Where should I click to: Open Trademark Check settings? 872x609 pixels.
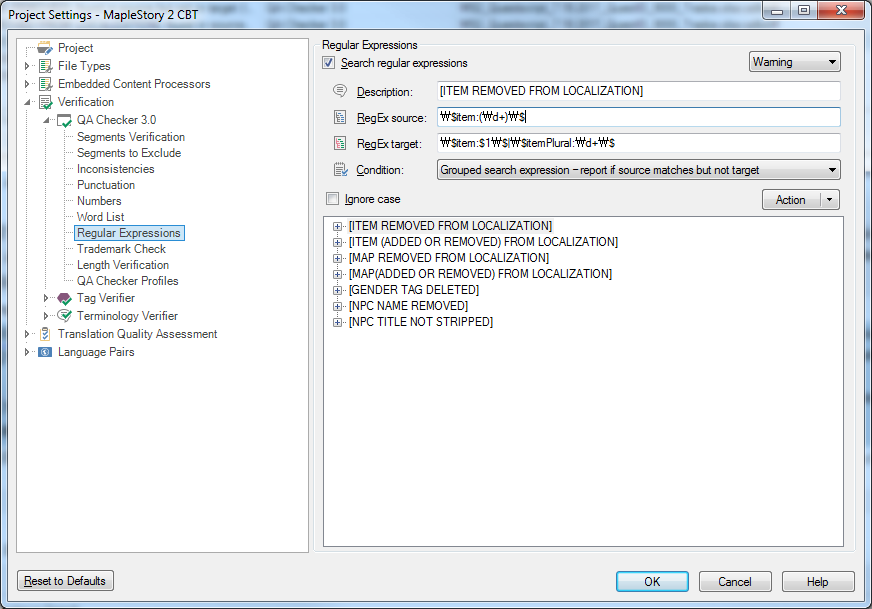[121, 249]
